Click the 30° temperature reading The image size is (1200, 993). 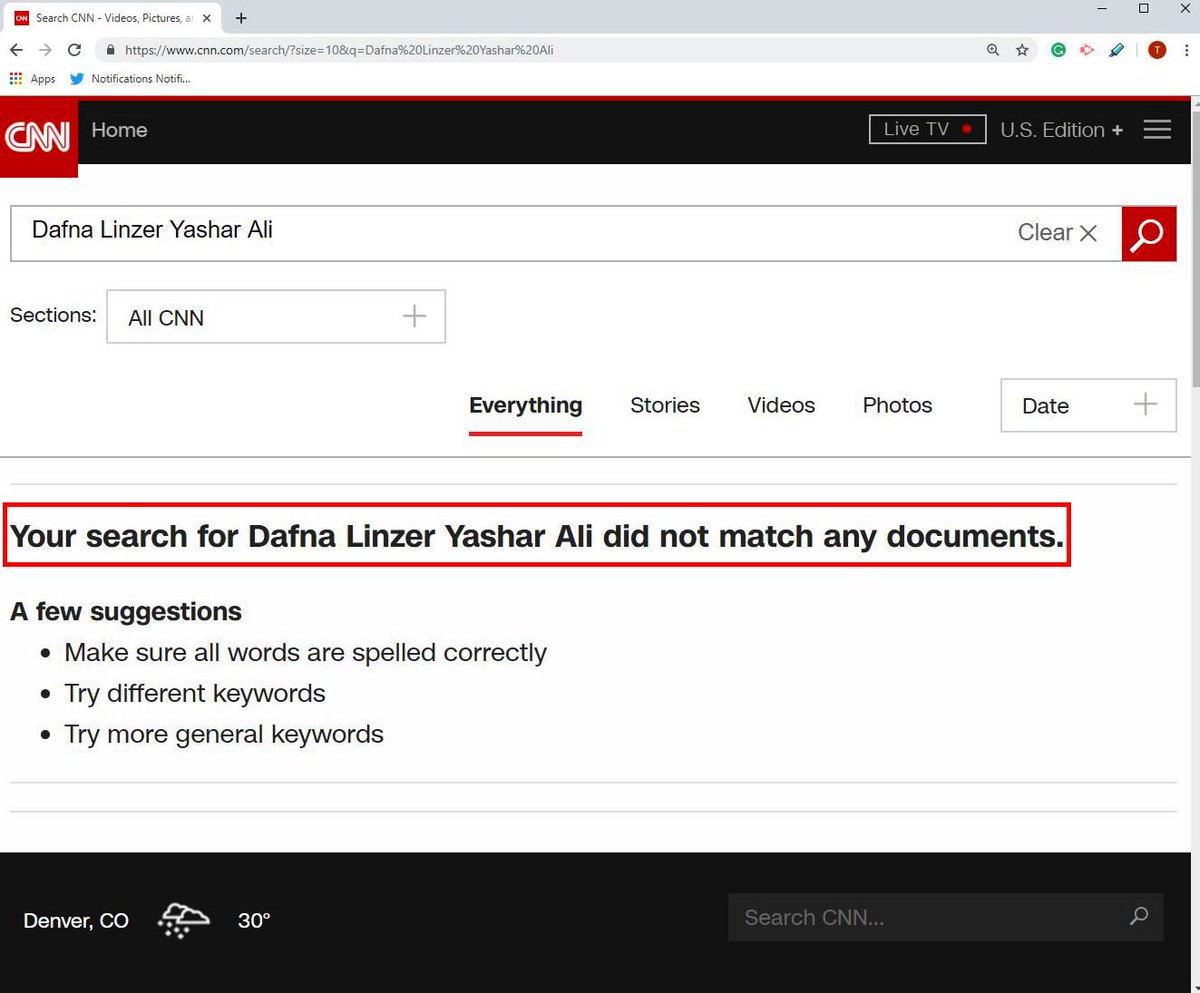tap(254, 921)
